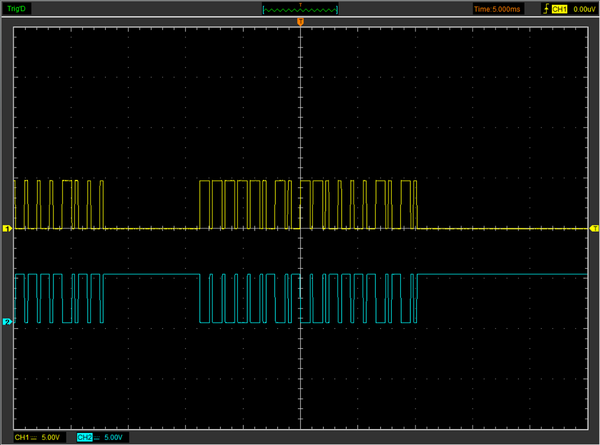Click the rising edge trigger slope icon

tap(546, 8)
